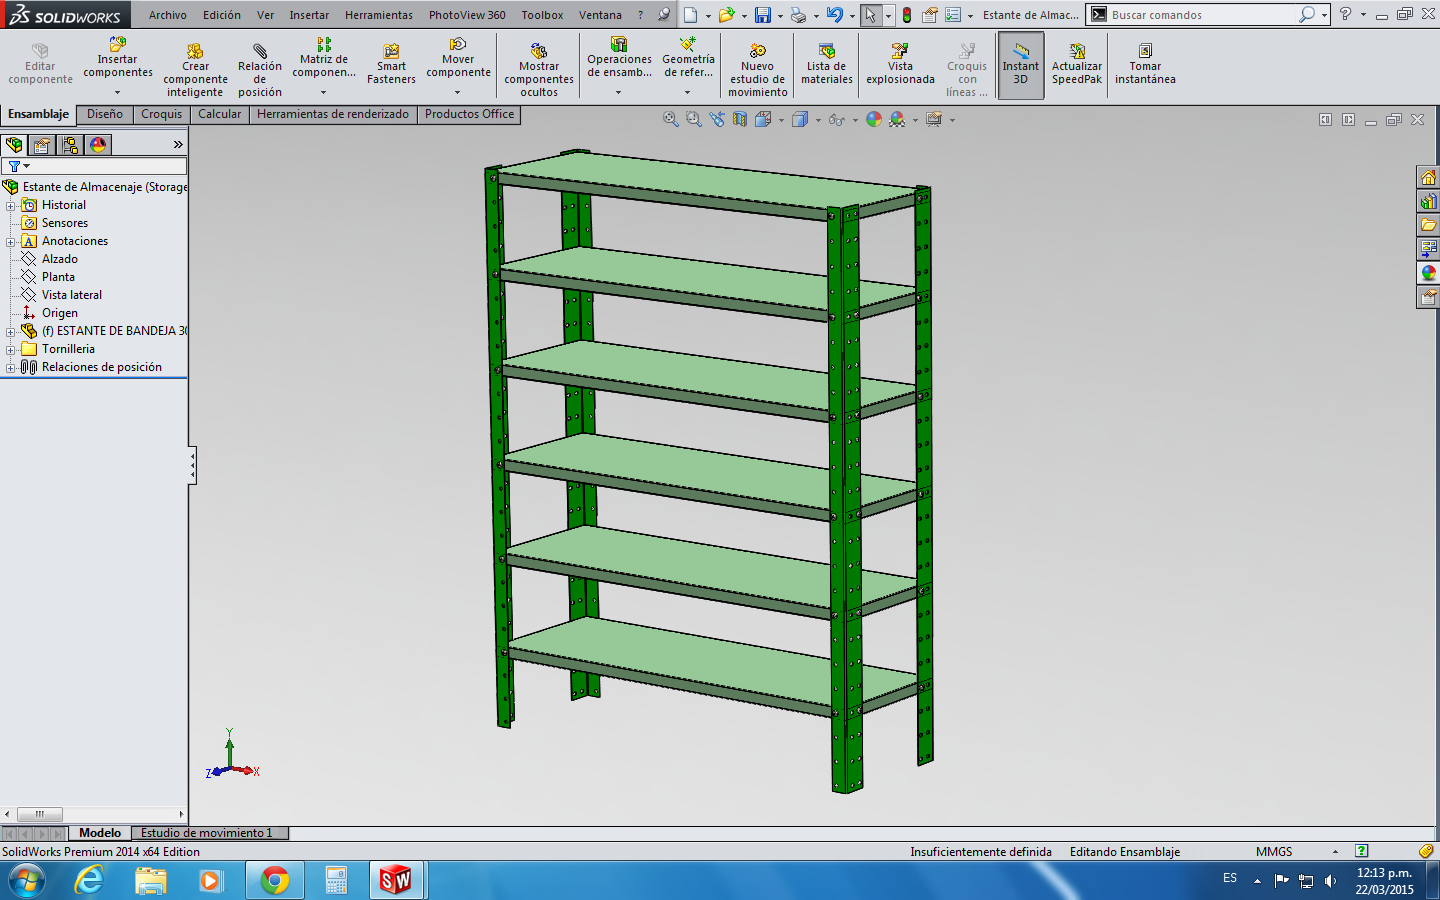Expand the Anotaciones tree node
Screen dimensions: 1440x900
[x=10, y=241]
